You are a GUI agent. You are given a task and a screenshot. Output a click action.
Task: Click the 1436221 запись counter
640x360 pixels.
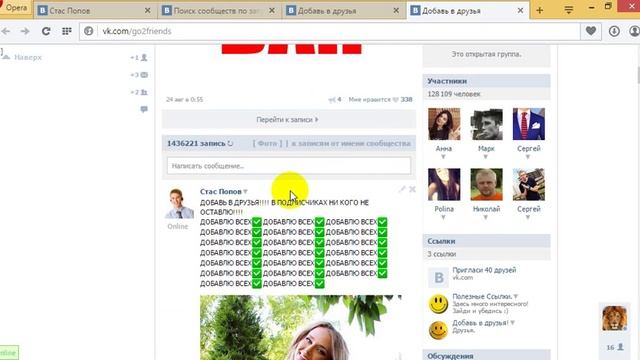point(196,143)
